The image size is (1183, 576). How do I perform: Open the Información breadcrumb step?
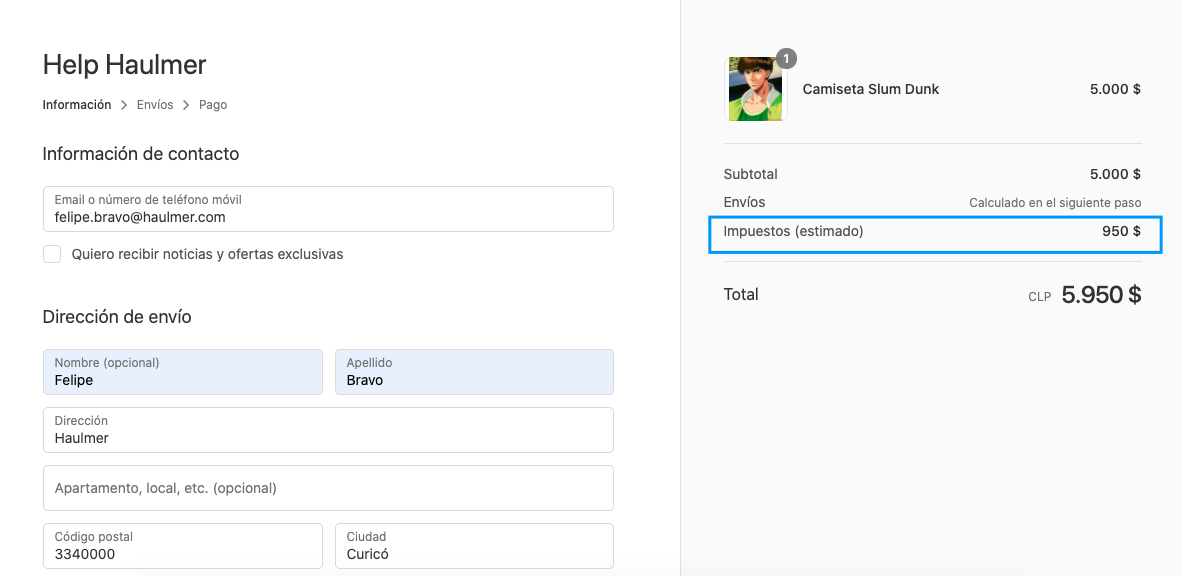(x=77, y=105)
